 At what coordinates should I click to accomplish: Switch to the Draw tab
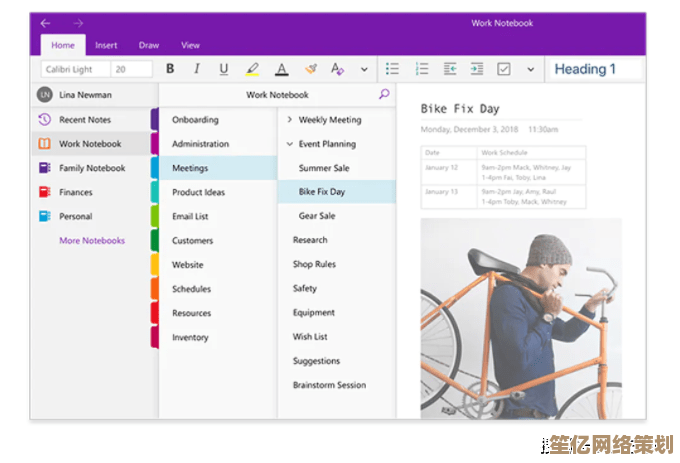(x=149, y=45)
